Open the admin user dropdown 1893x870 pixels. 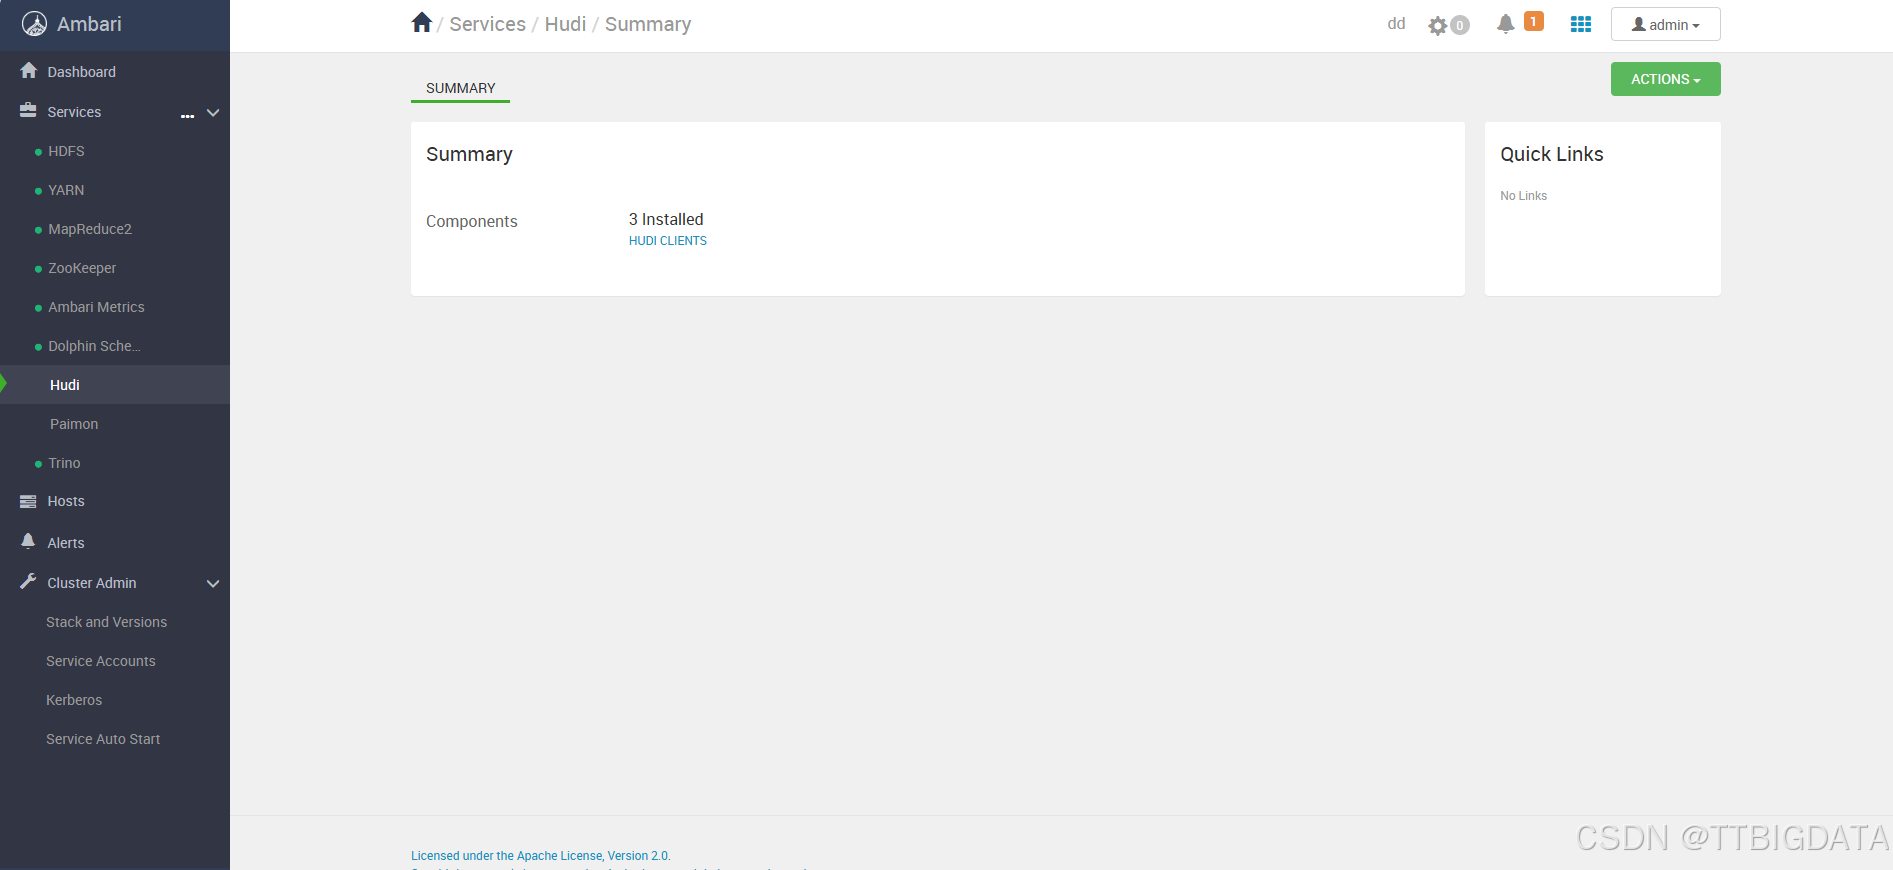point(1665,24)
